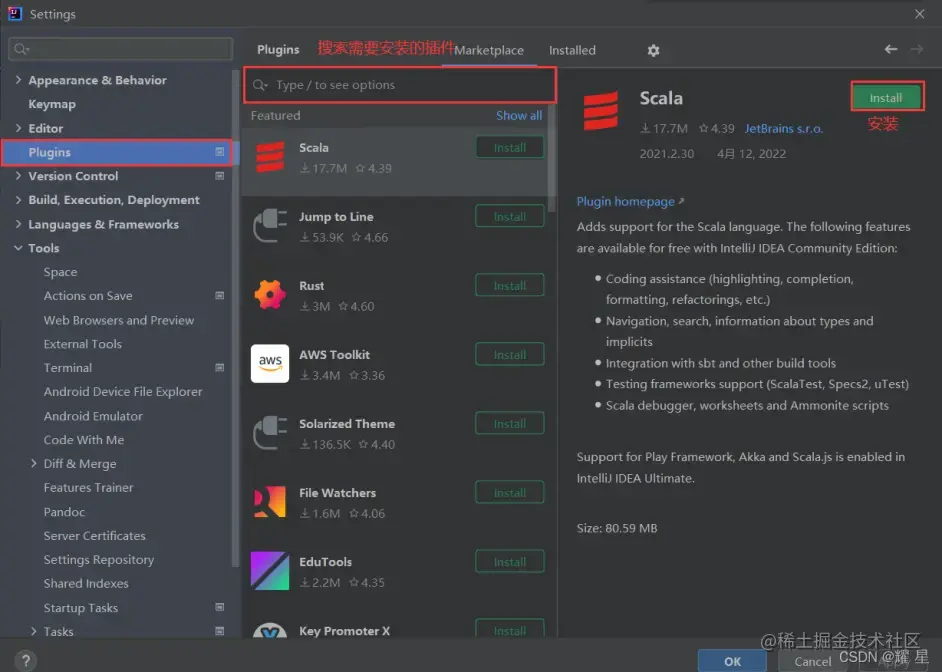
Task: Expand the Editor settings section
Action: coord(18,128)
